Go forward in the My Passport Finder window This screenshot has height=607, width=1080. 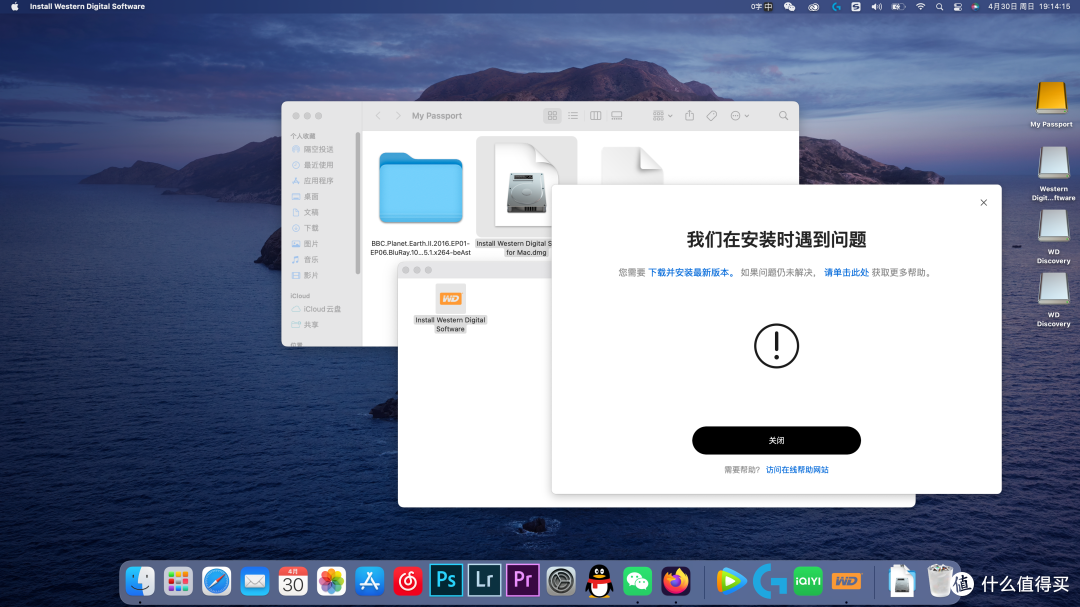click(397, 116)
